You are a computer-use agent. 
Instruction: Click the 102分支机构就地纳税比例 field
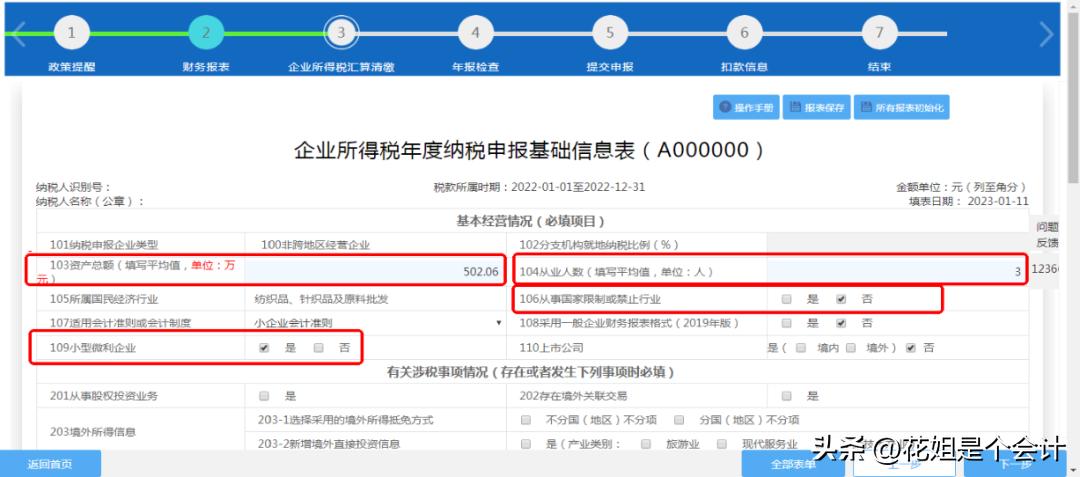(x=897, y=245)
